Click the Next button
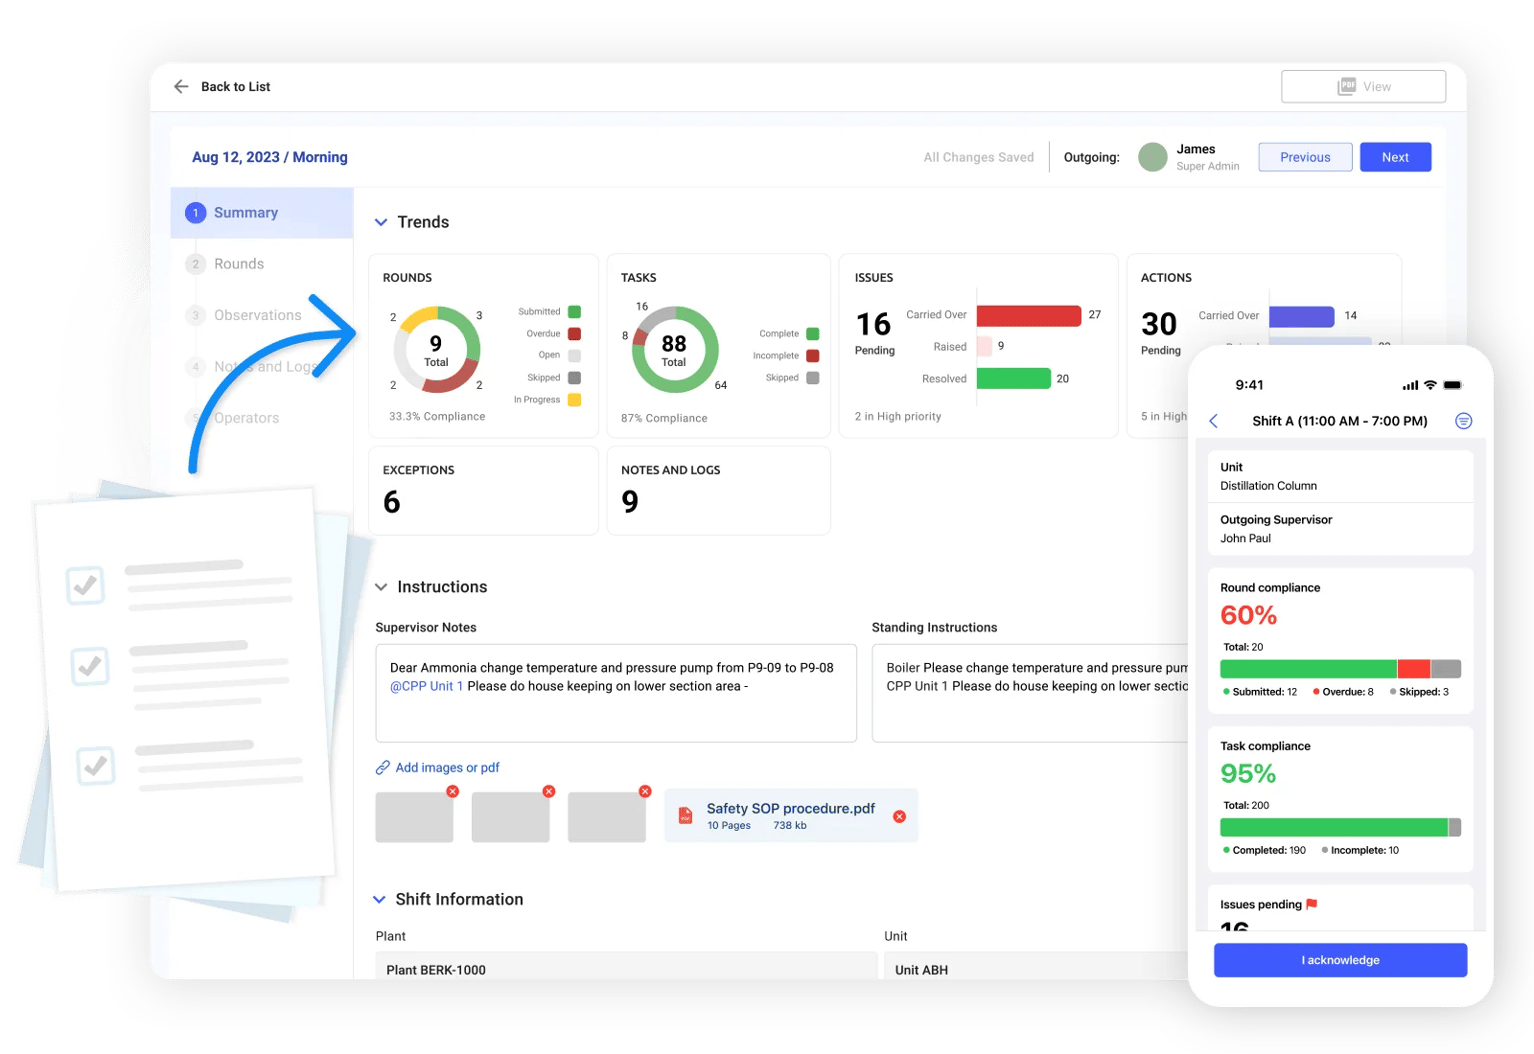This screenshot has width=1534, height=1054. (1395, 157)
